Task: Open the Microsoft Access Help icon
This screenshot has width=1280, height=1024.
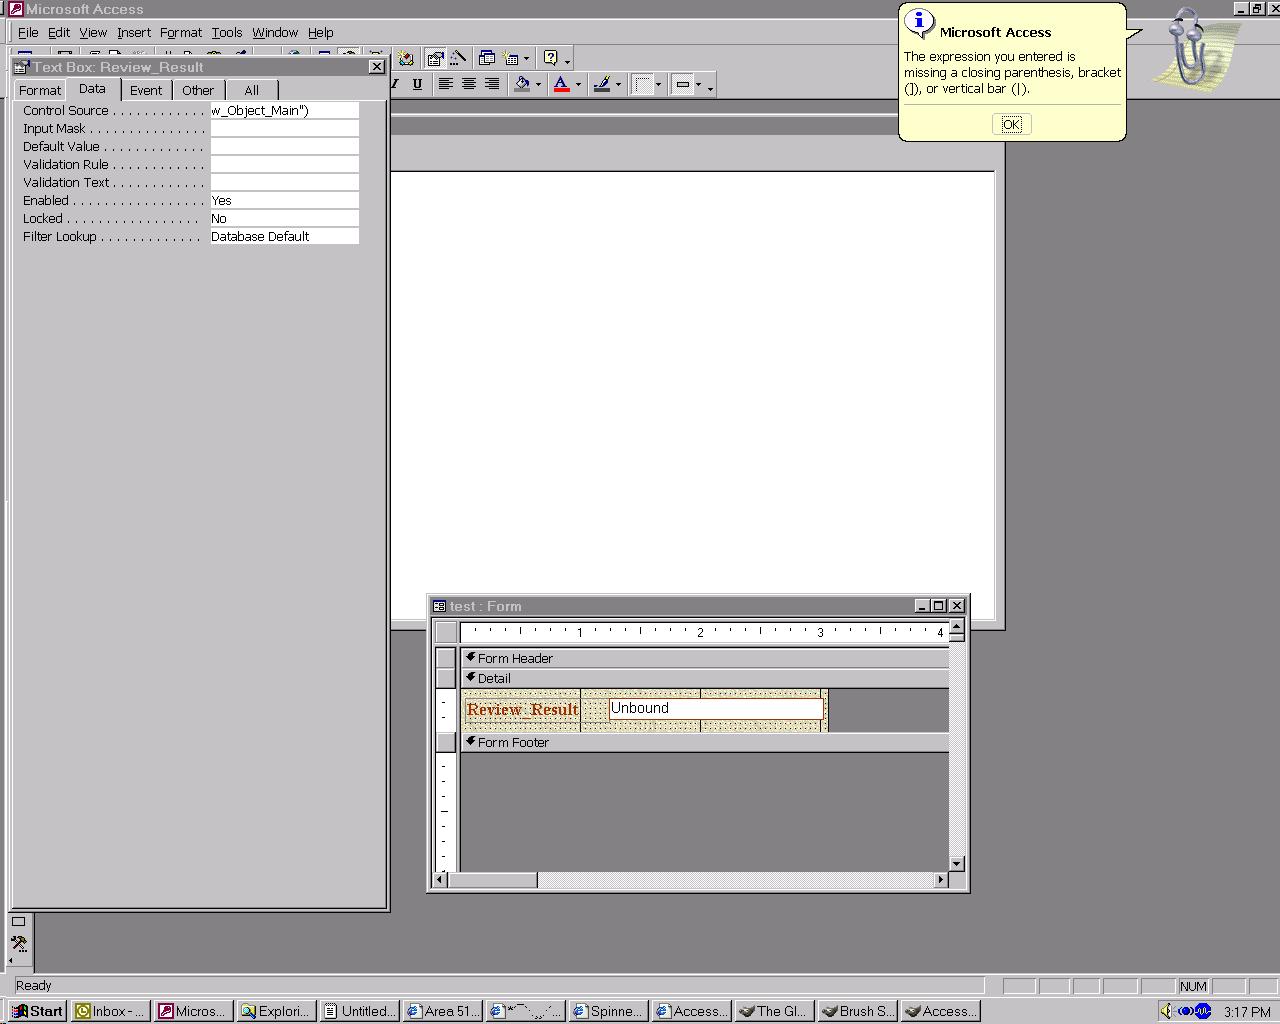Action: 550,58
